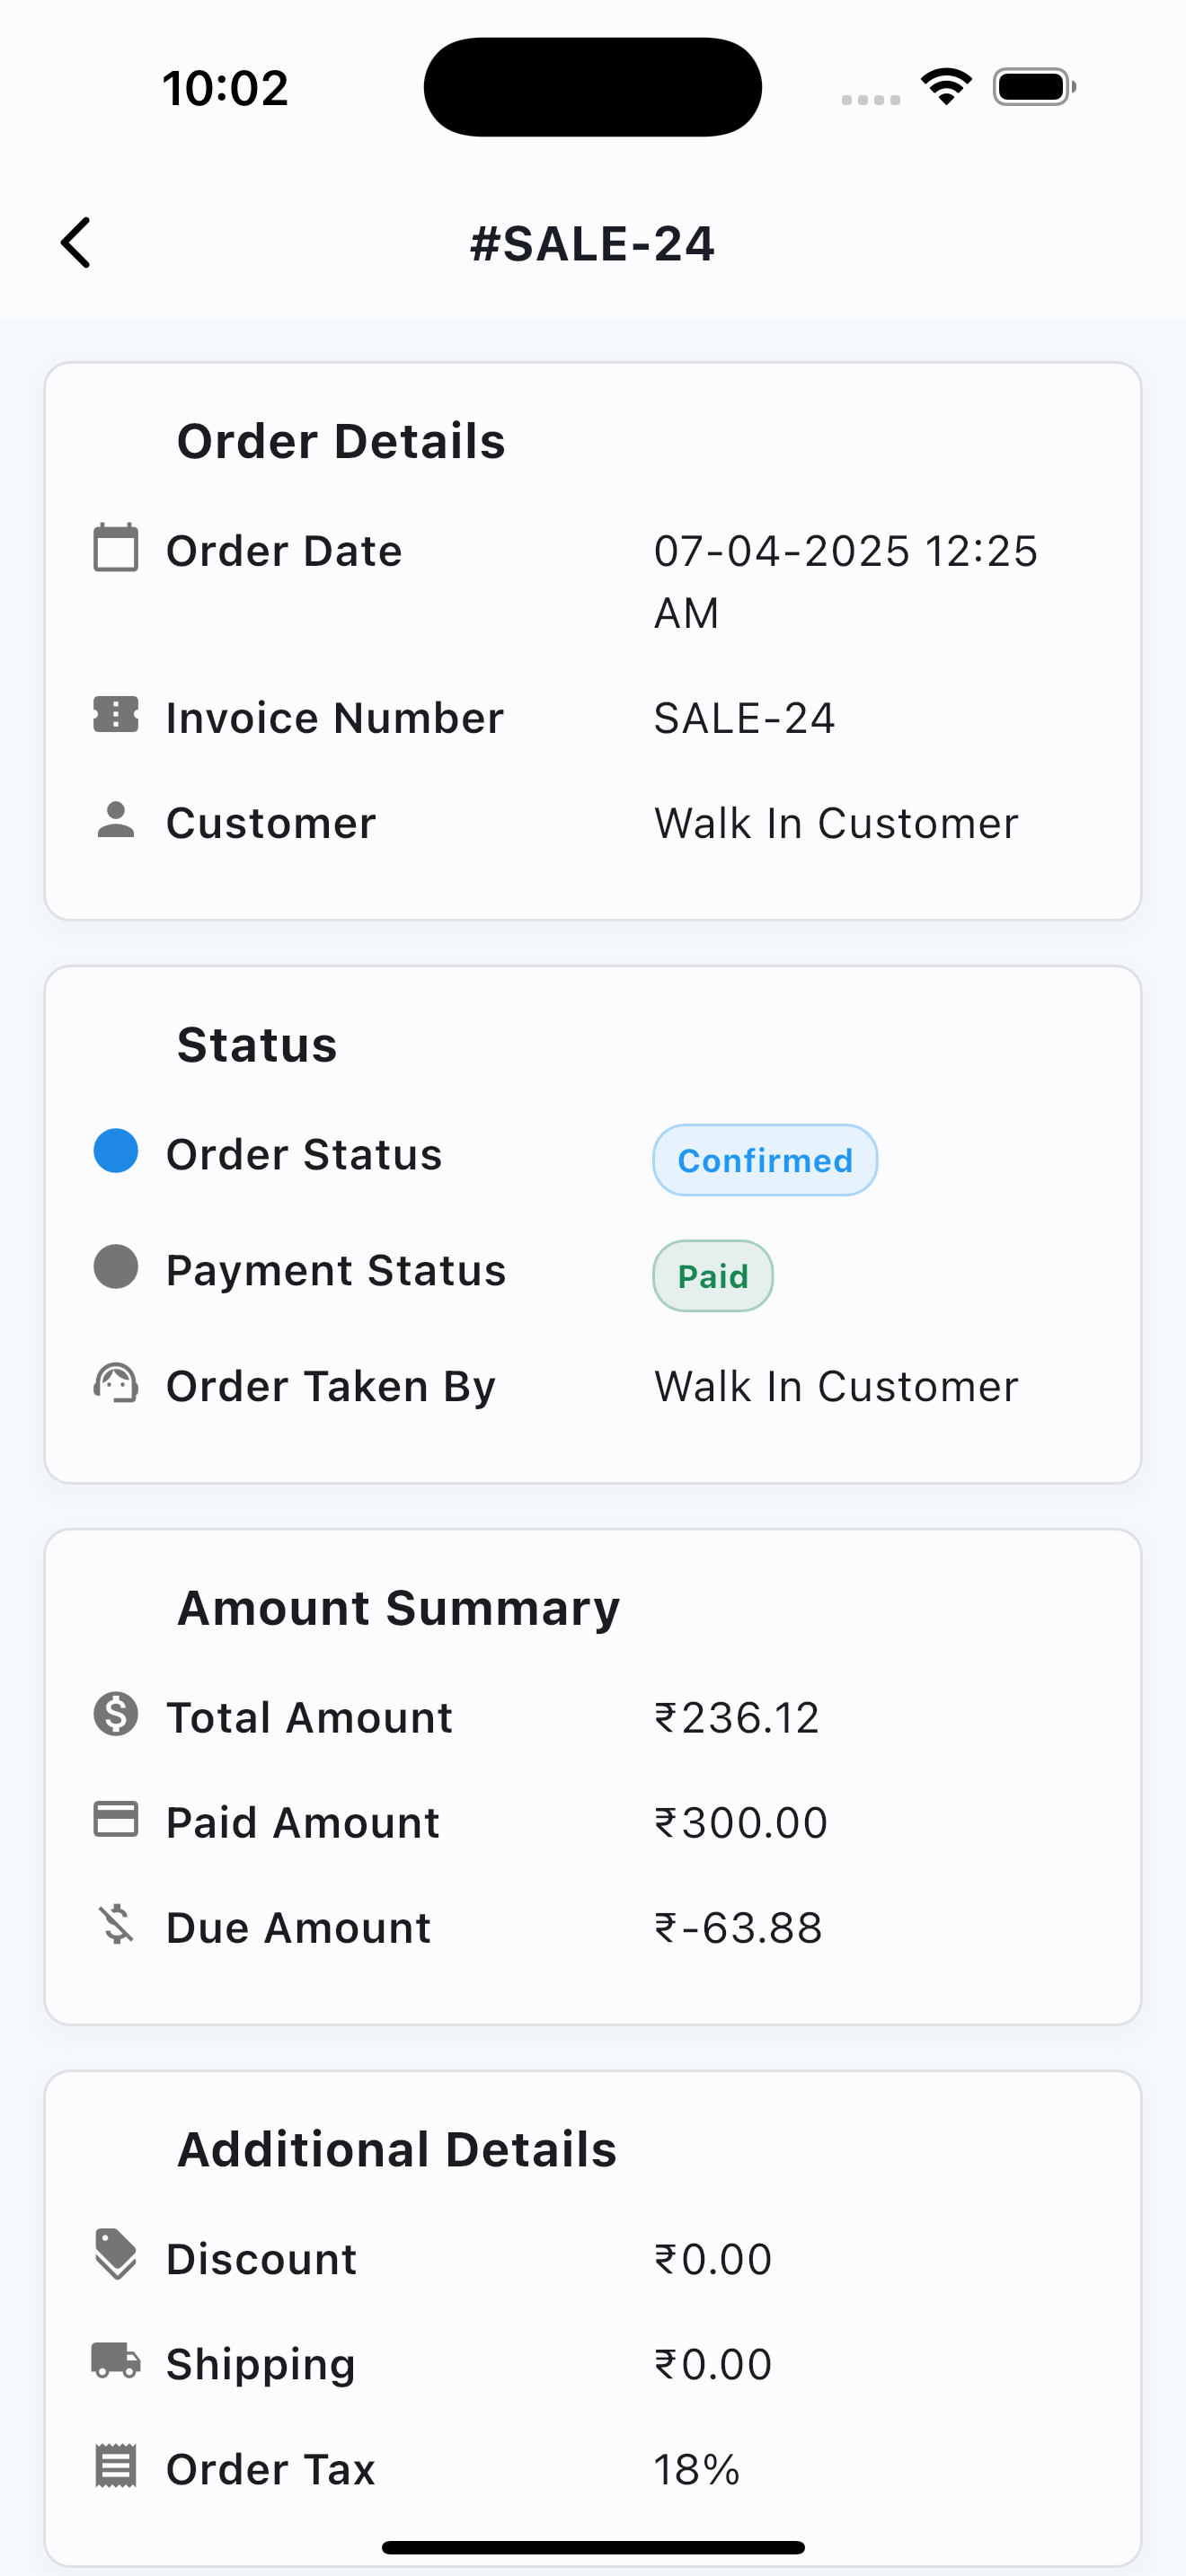Click the support agent icon beside Order Taken By

(x=116, y=1383)
